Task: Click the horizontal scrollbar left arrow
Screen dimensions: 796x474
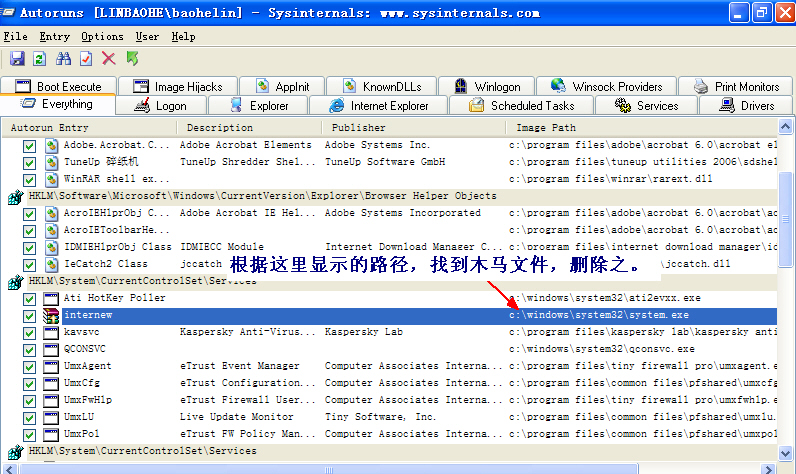Action: point(9,468)
